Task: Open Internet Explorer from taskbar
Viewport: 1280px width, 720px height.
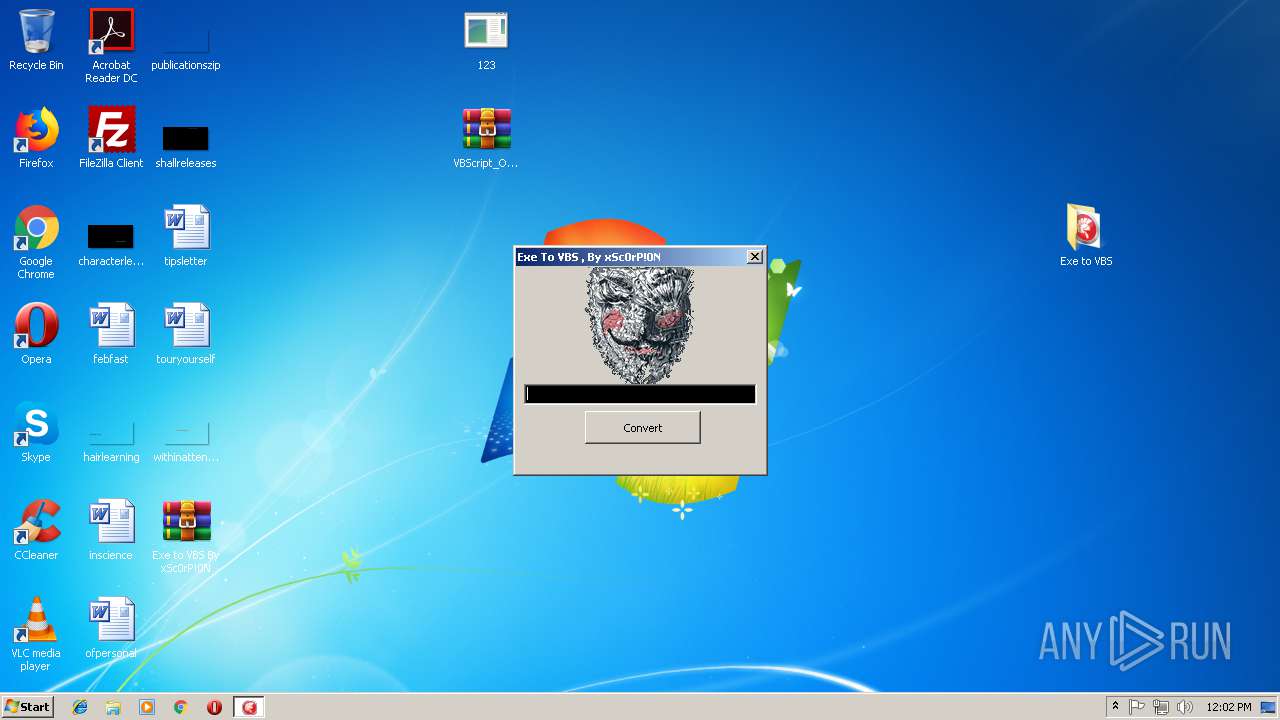Action: coord(80,707)
